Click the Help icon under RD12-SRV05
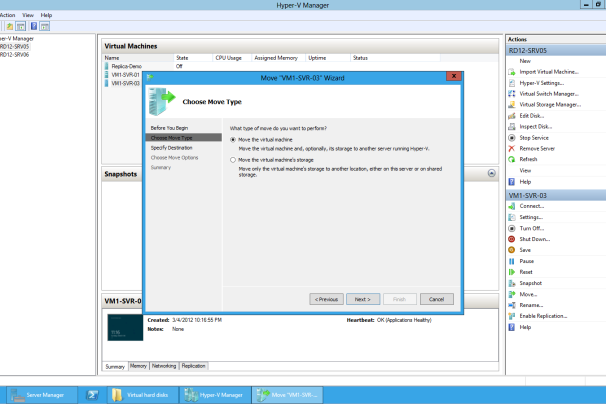The width and height of the screenshot is (606, 404). [x=512, y=182]
